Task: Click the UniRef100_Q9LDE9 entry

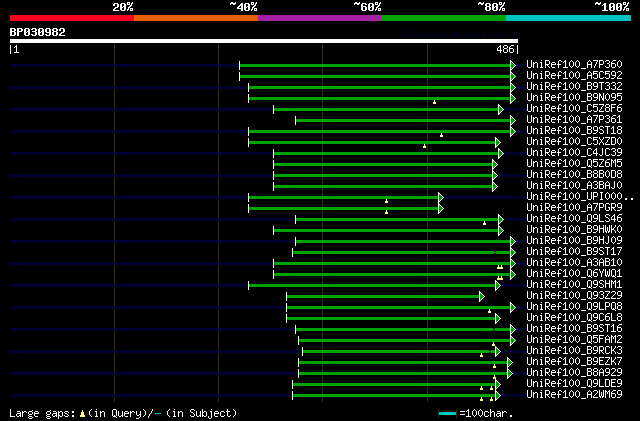Action: (574, 384)
